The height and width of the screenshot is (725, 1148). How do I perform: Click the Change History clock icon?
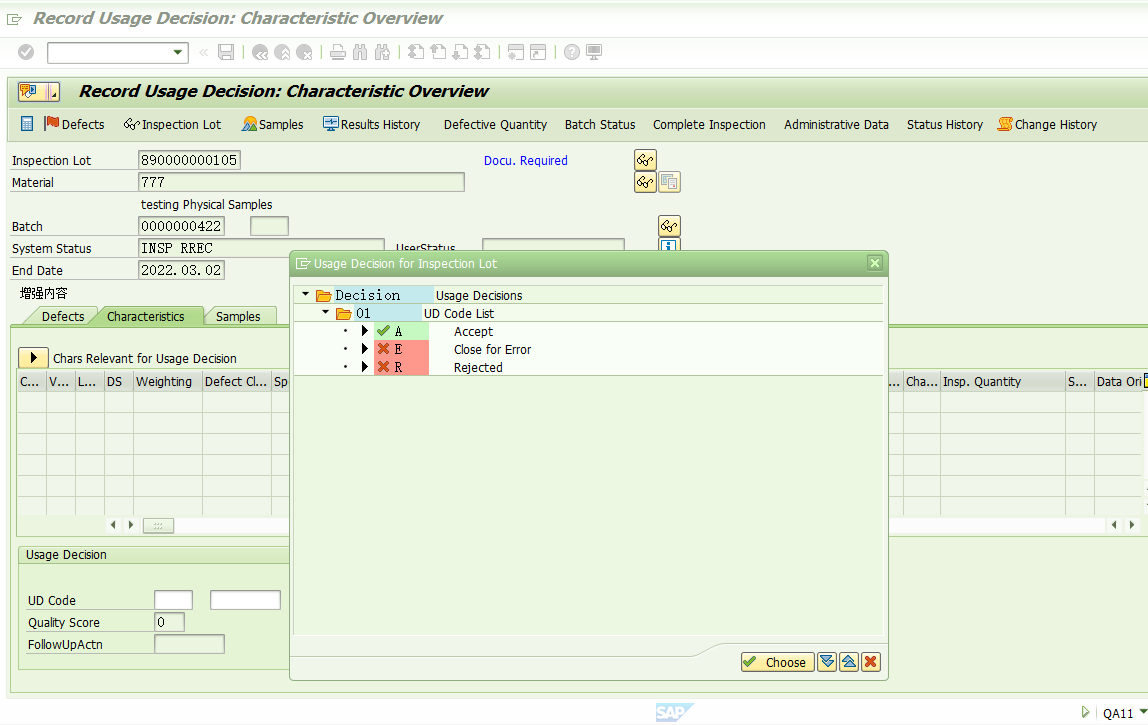coord(1004,124)
